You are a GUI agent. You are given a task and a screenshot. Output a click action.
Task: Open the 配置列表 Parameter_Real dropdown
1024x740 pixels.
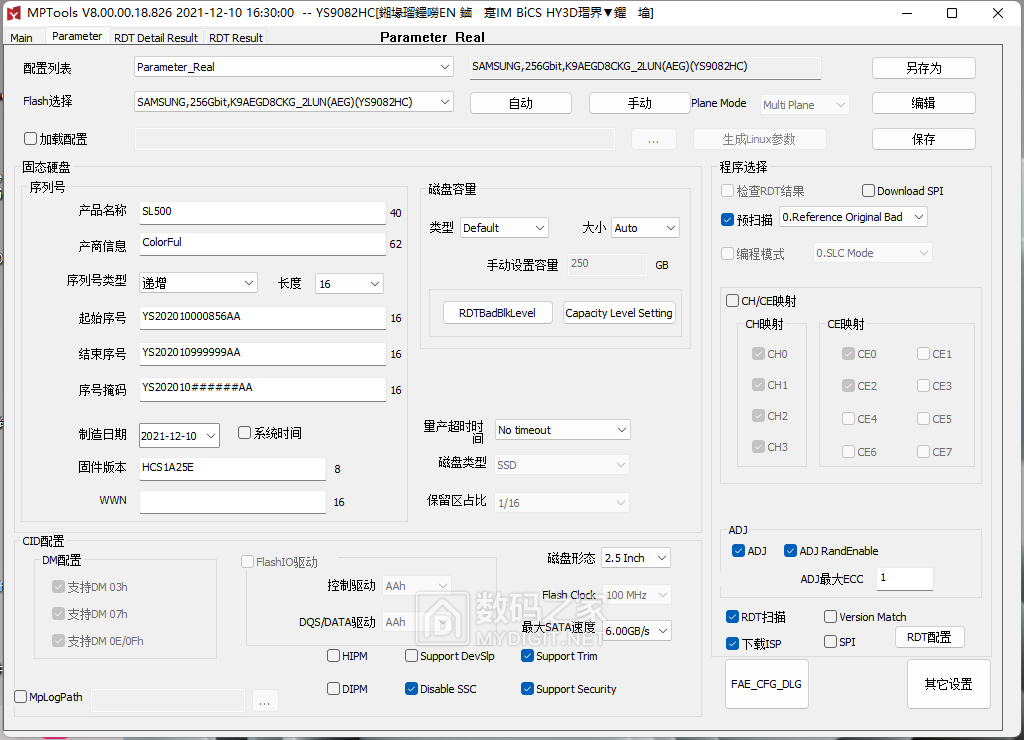point(294,67)
